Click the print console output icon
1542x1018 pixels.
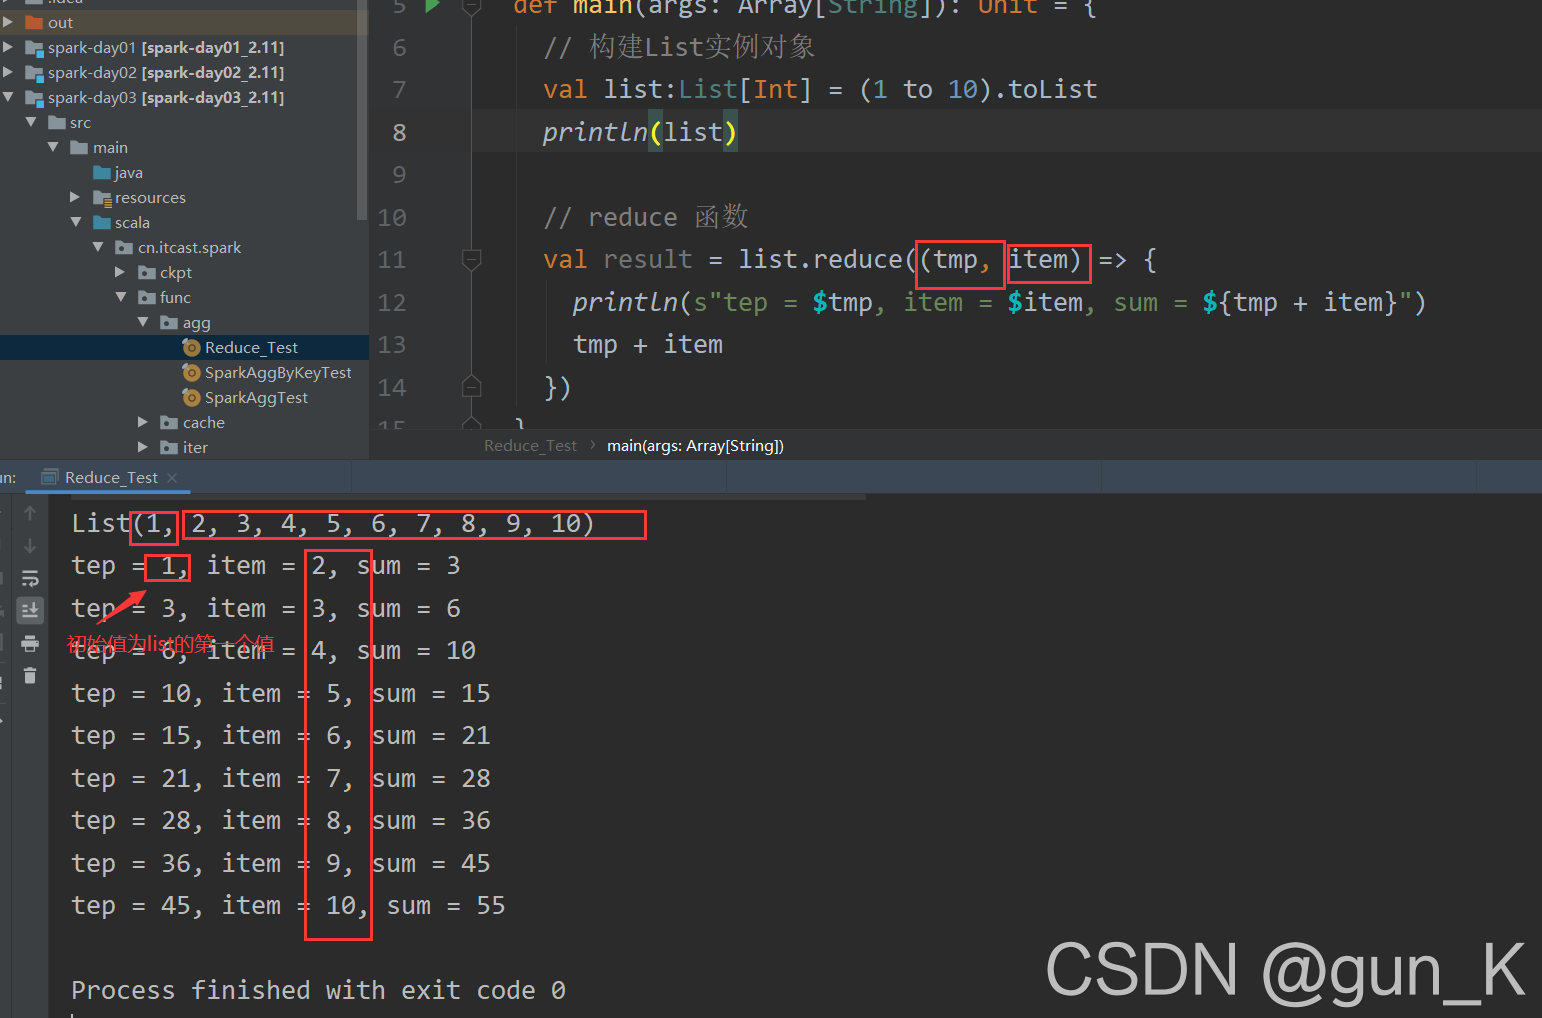[30, 643]
